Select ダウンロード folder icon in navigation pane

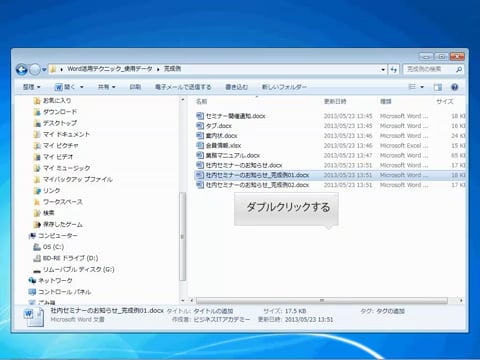37,112
